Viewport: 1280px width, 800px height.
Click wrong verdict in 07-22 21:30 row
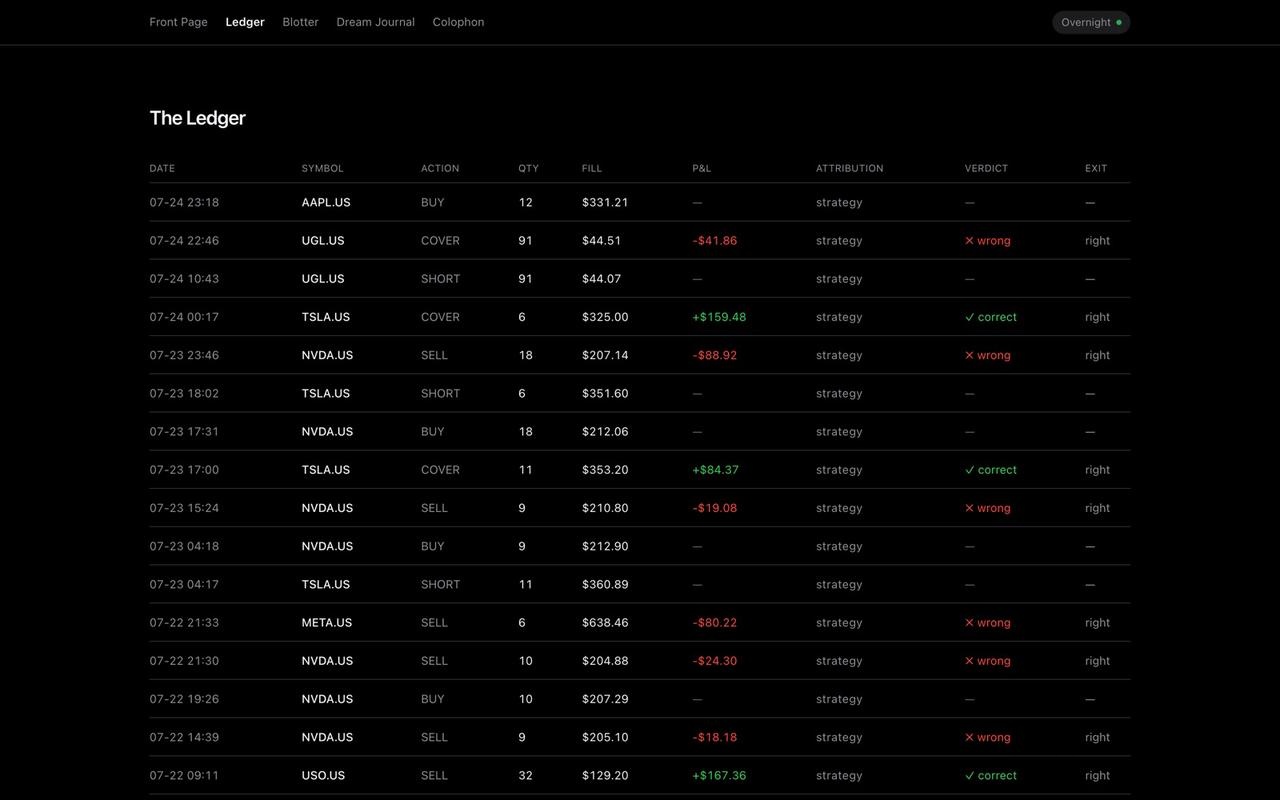(x=988, y=661)
